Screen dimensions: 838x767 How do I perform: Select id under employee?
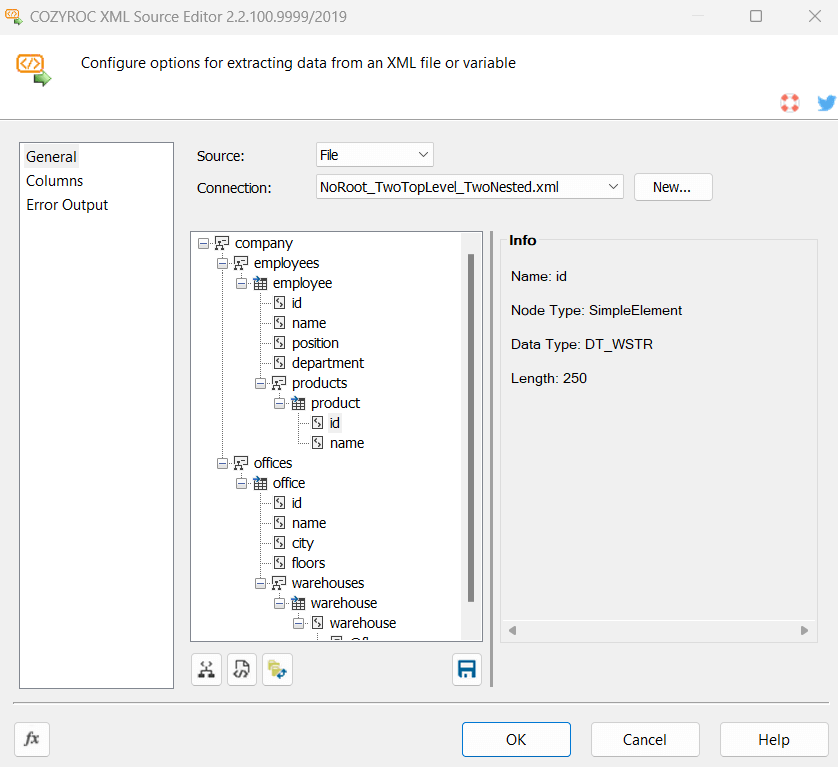pos(297,303)
